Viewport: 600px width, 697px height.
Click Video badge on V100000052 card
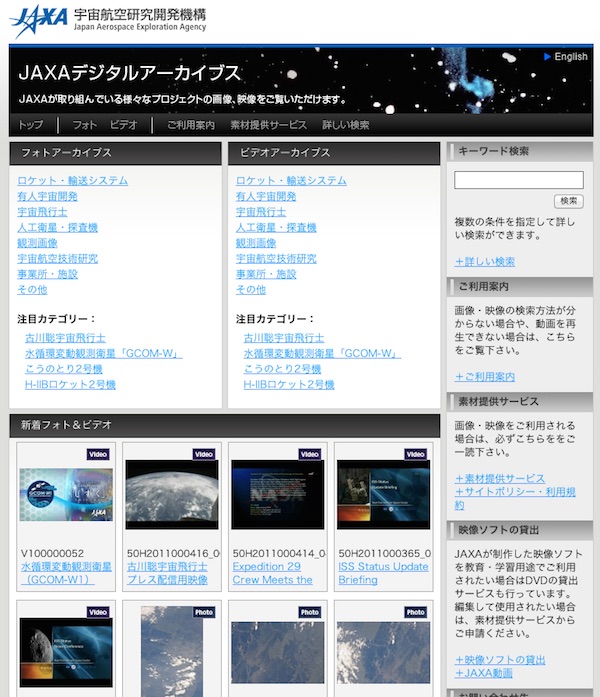98,454
